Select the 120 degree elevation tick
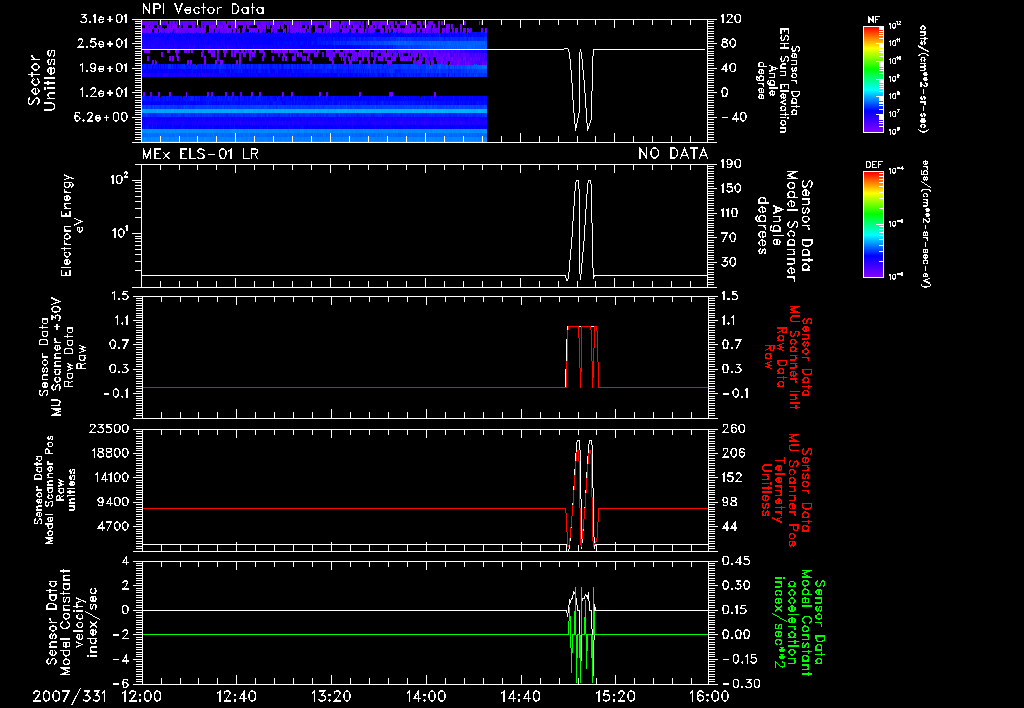 click(731, 19)
